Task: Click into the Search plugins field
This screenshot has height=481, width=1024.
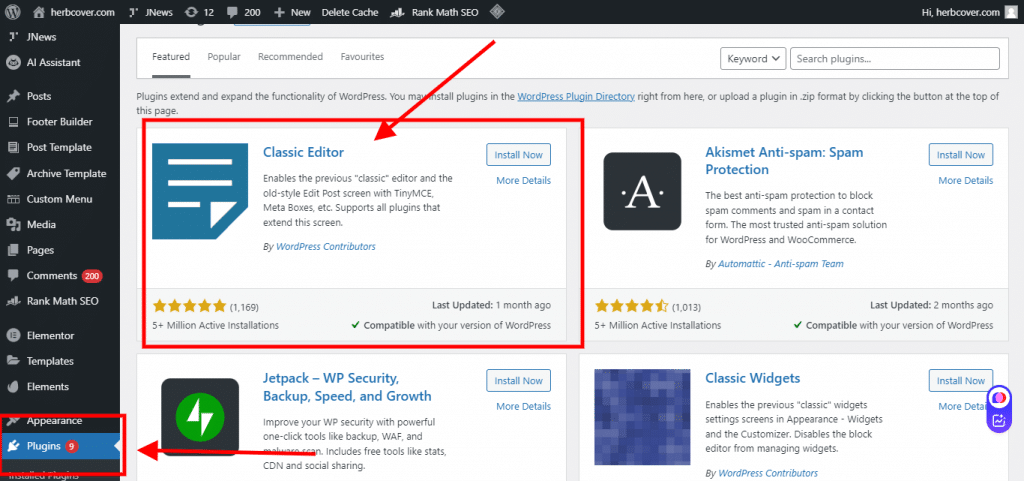Action: (894, 59)
